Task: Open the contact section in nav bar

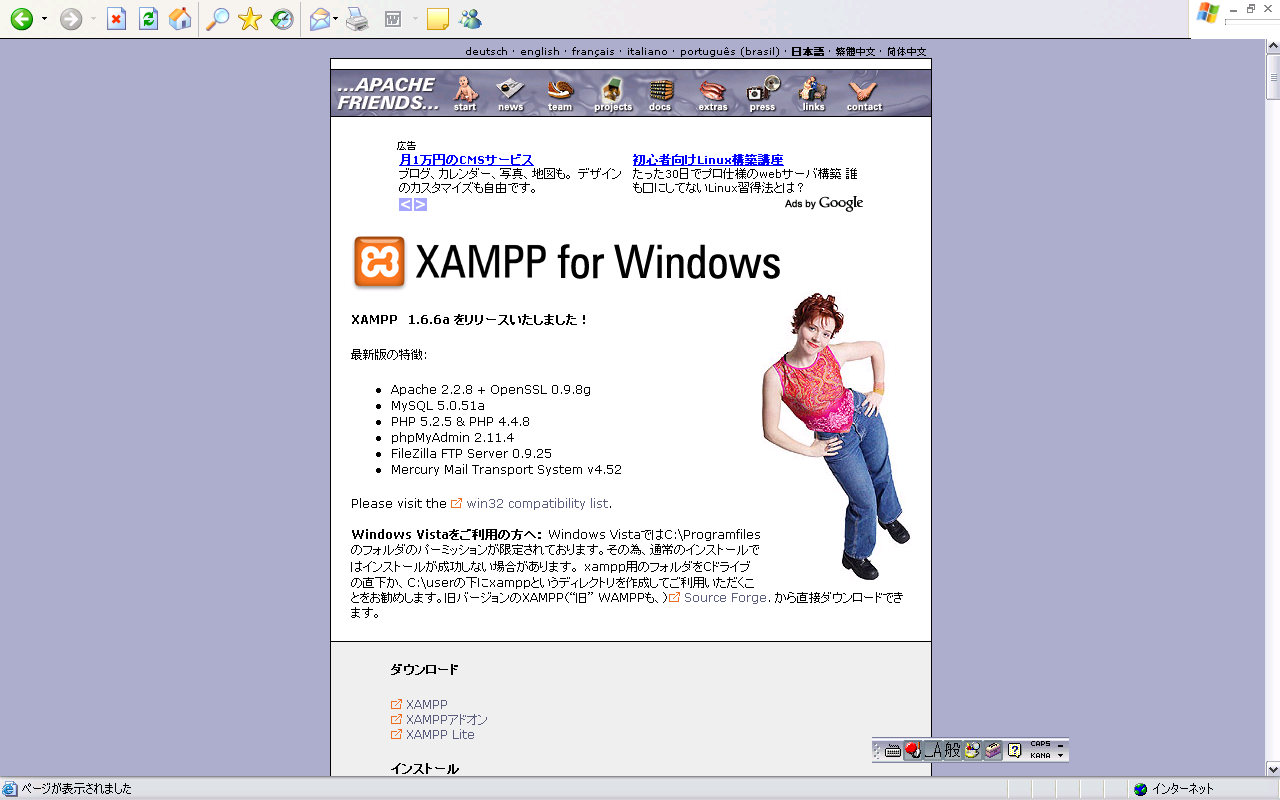Action: coord(864,93)
